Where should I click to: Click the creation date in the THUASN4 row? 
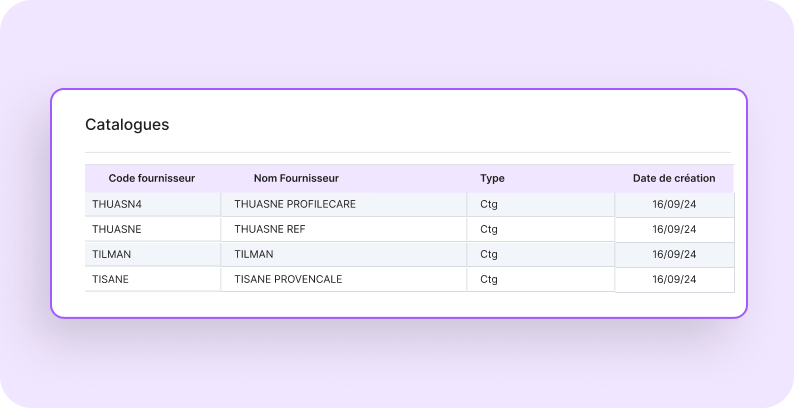click(x=674, y=204)
